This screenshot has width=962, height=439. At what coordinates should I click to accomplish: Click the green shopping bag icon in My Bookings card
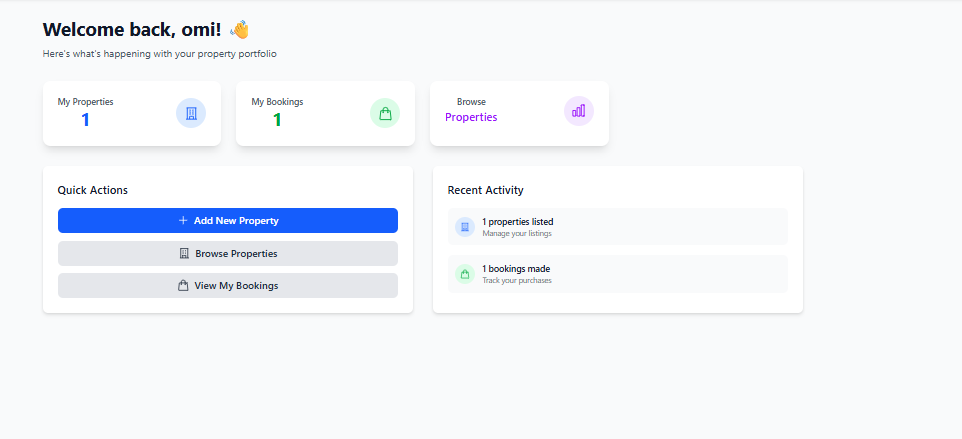385,113
